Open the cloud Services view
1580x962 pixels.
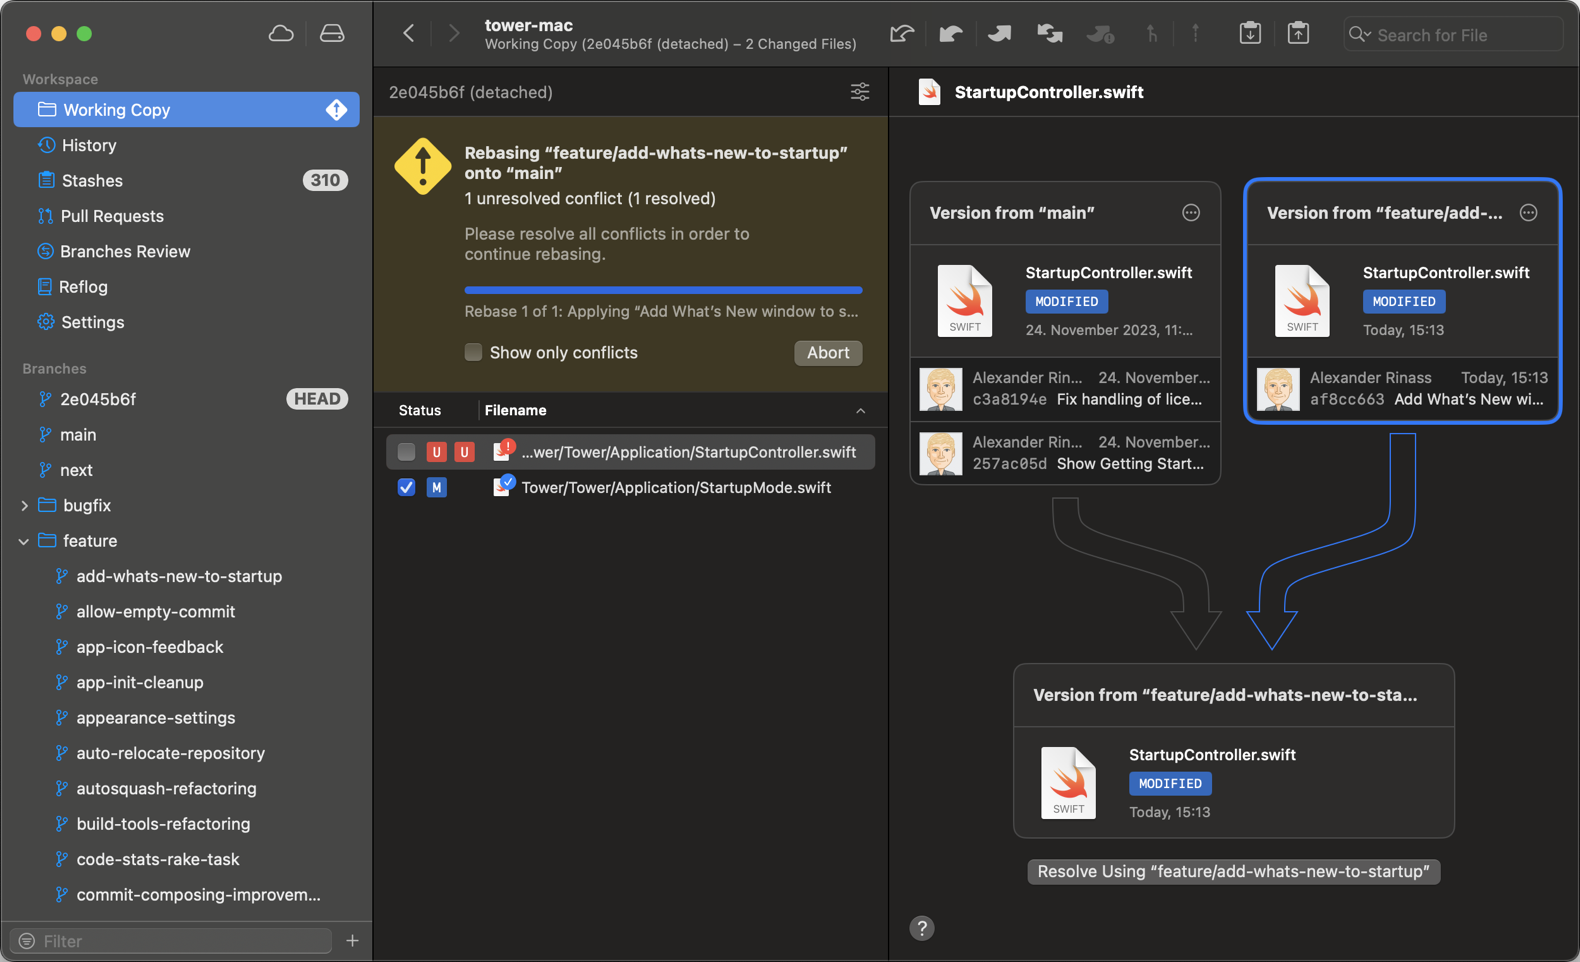[x=281, y=34]
